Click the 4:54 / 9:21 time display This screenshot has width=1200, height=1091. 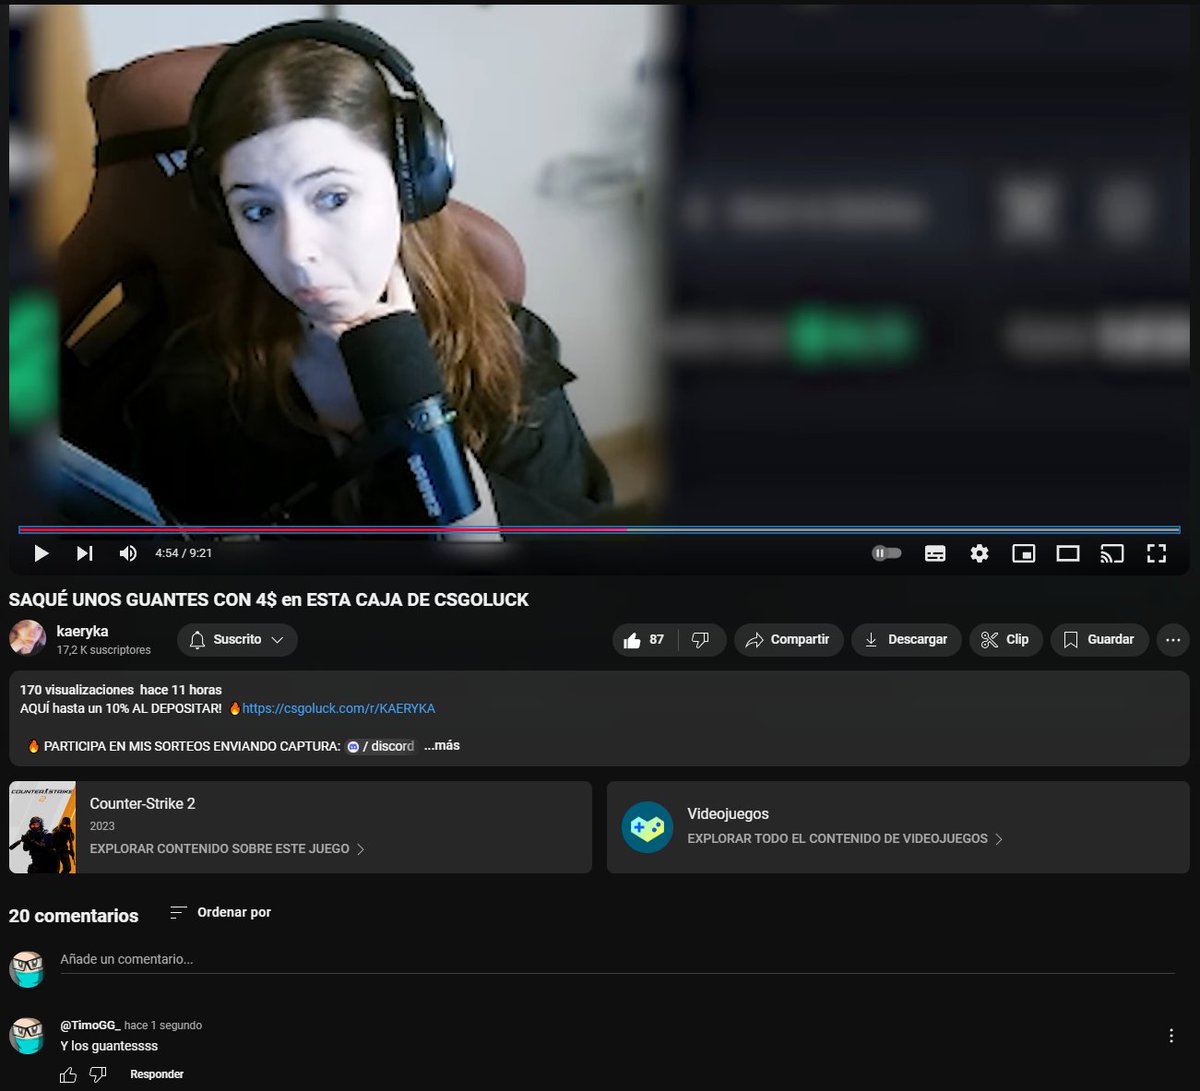pyautogui.click(x=183, y=553)
